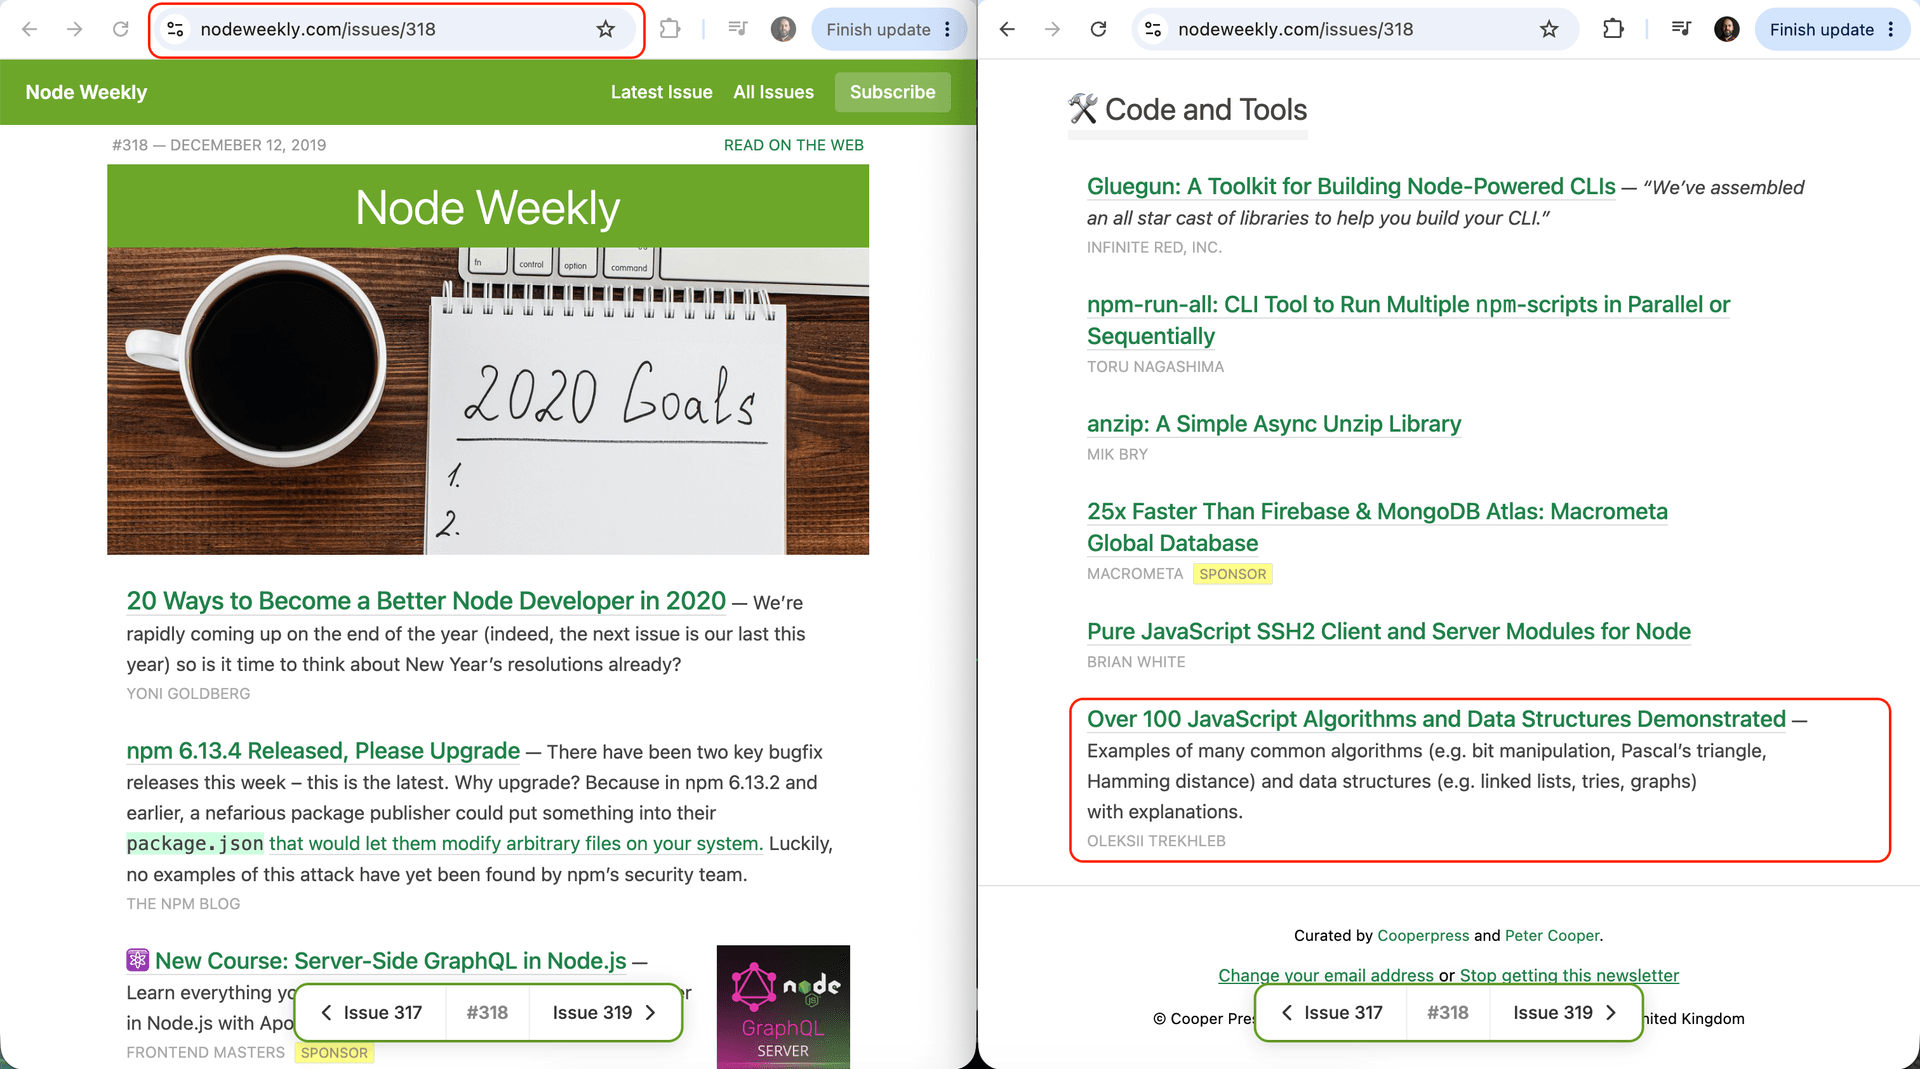Click the 'YONI GOLDBERG' author byline
Screen dimensions: 1920x1069
(x=188, y=694)
